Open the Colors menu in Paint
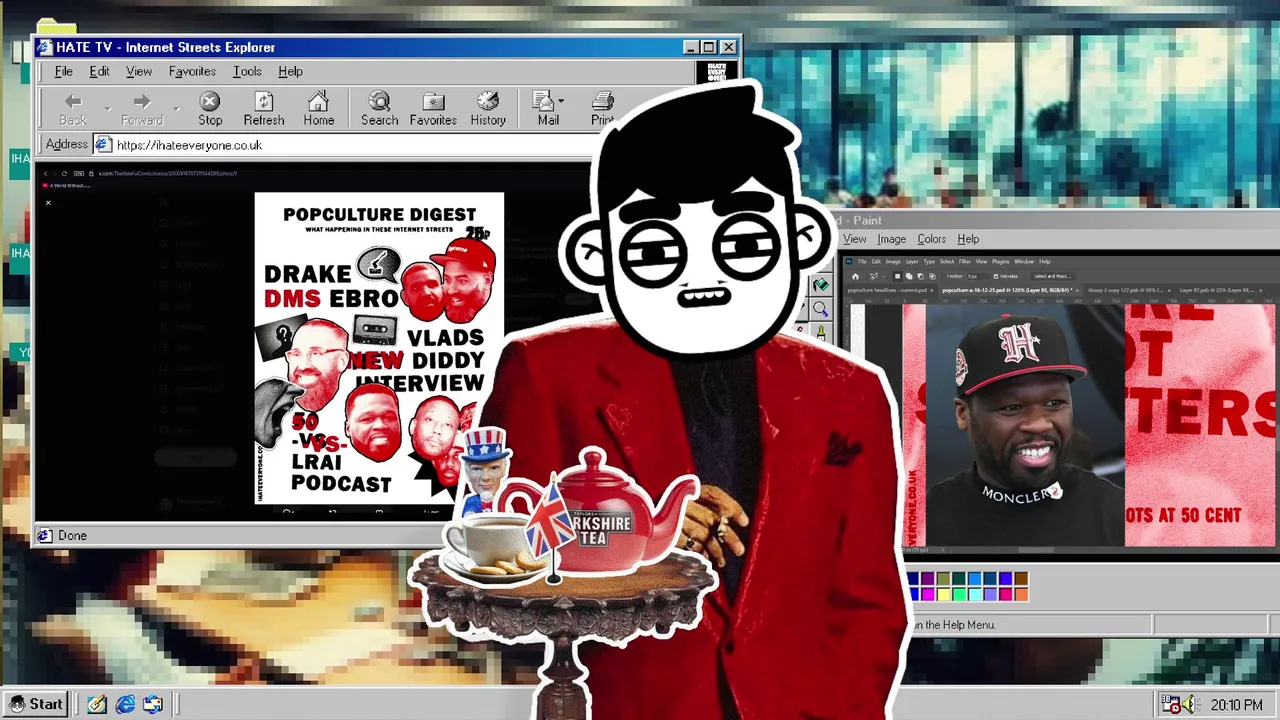 (931, 239)
